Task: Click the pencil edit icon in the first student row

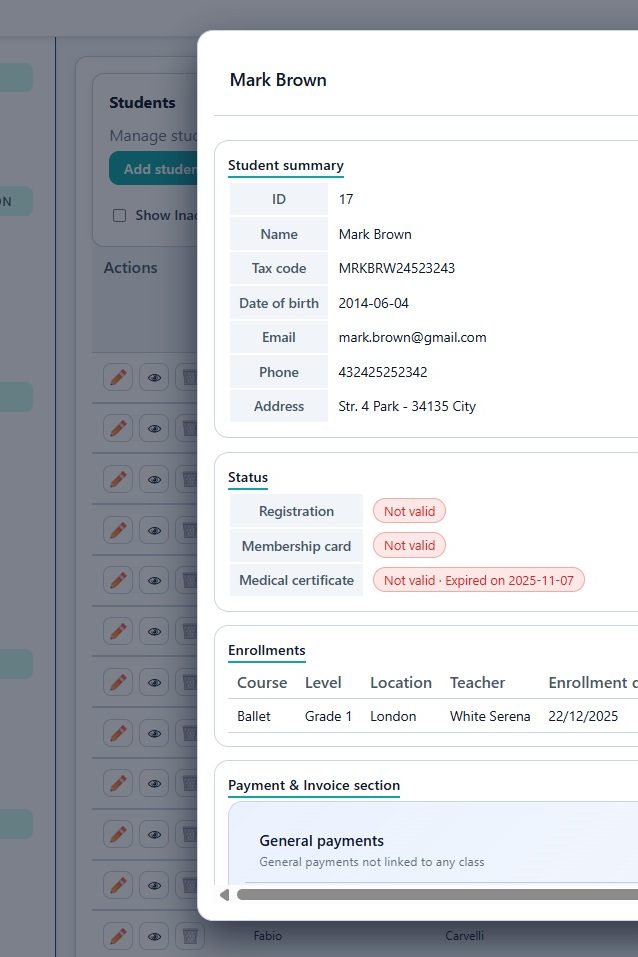Action: coord(118,377)
